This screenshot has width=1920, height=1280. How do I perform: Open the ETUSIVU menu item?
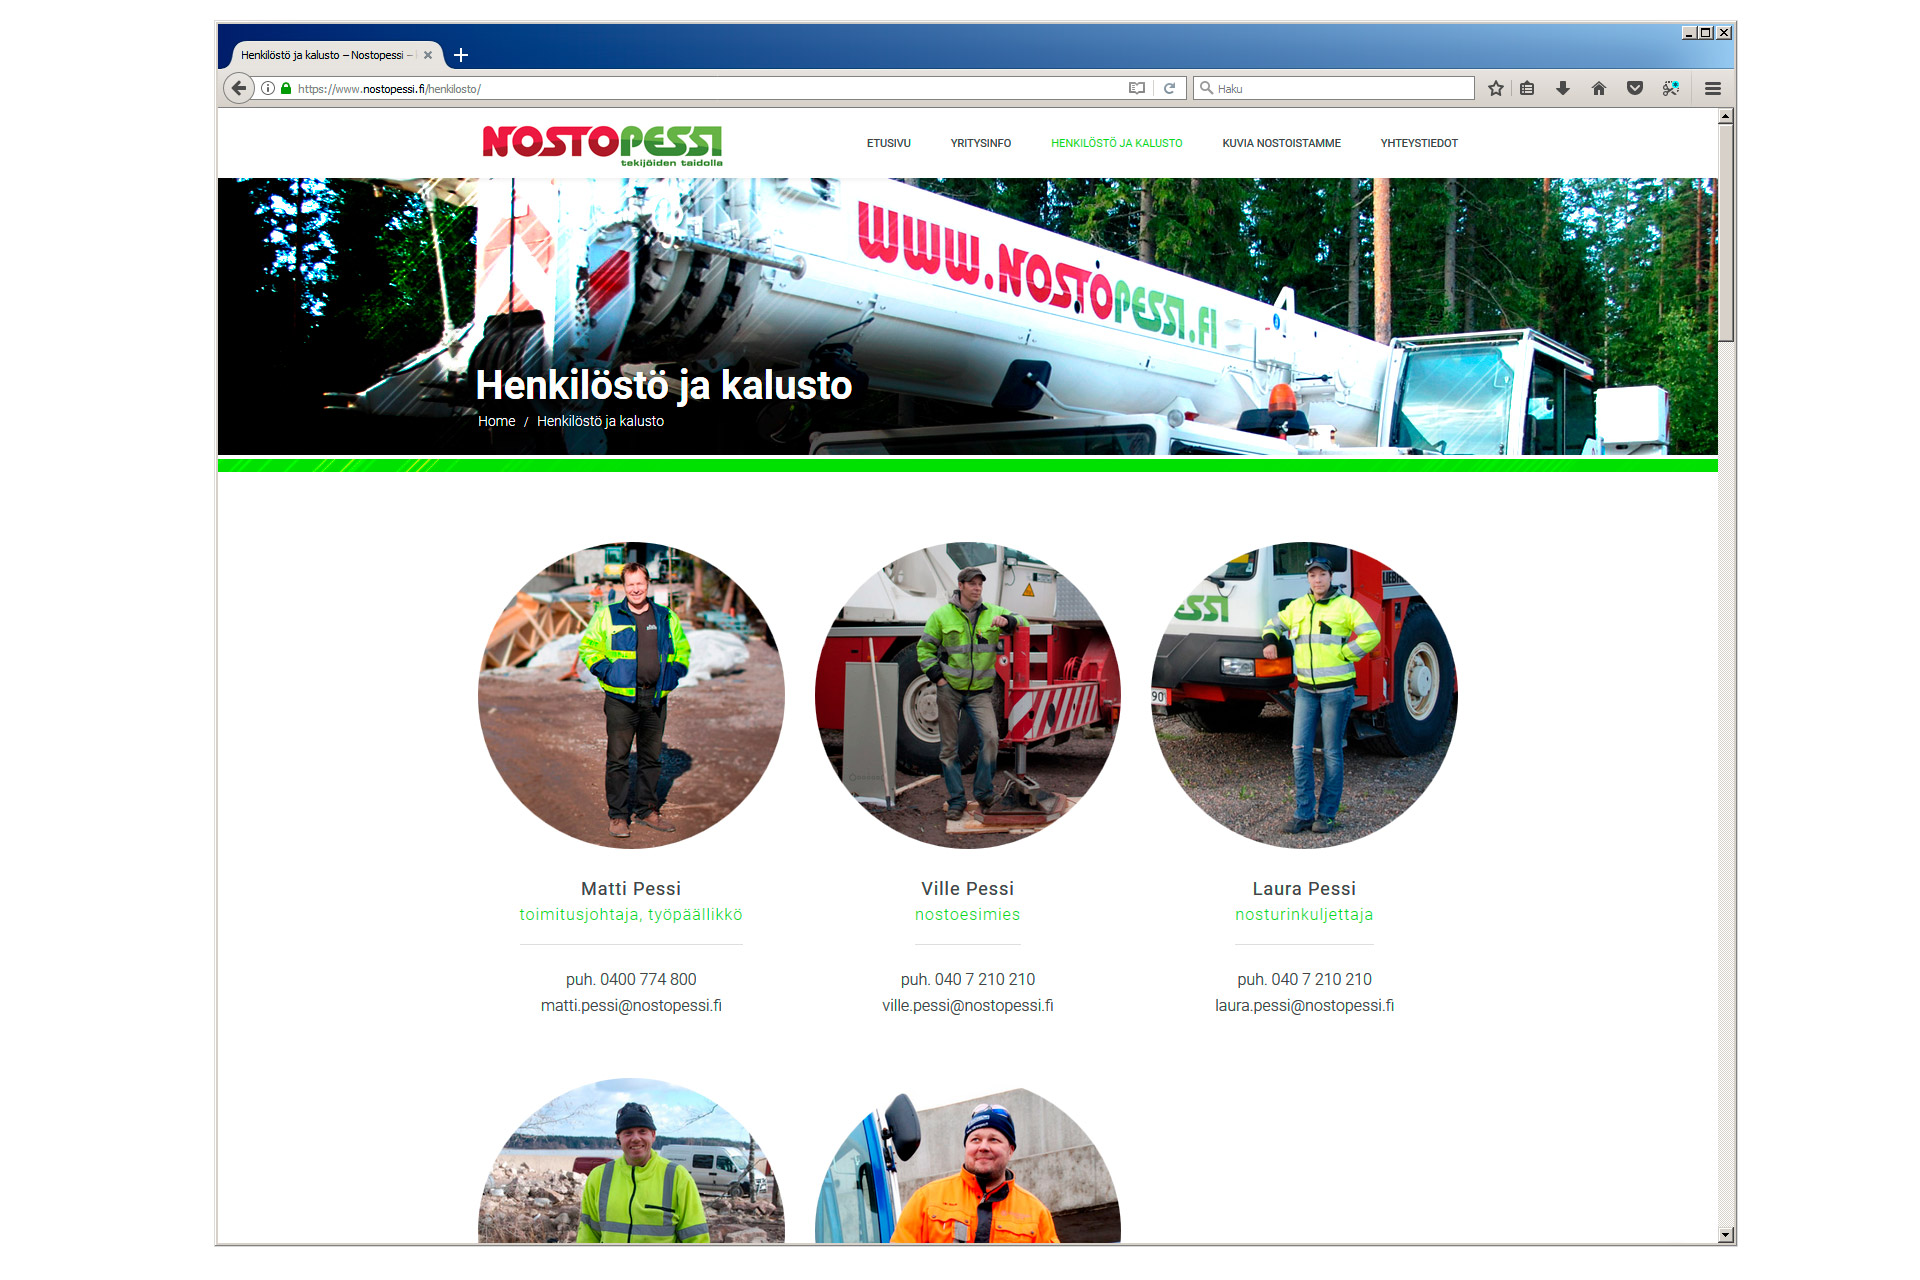[889, 143]
